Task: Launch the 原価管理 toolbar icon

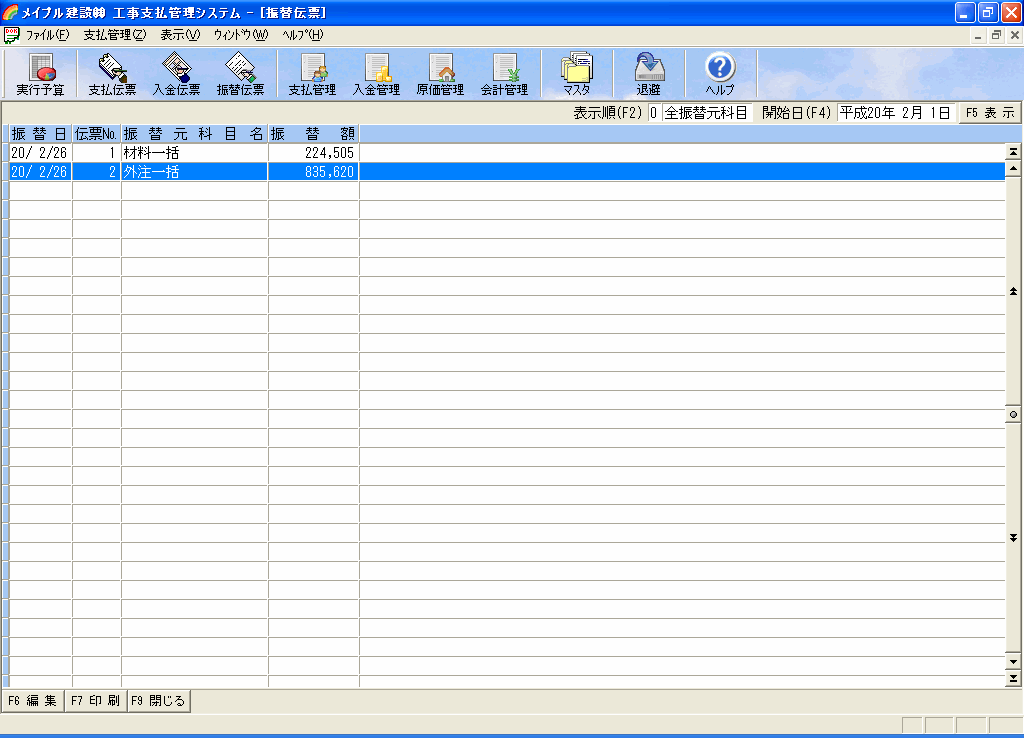Action: pos(440,74)
